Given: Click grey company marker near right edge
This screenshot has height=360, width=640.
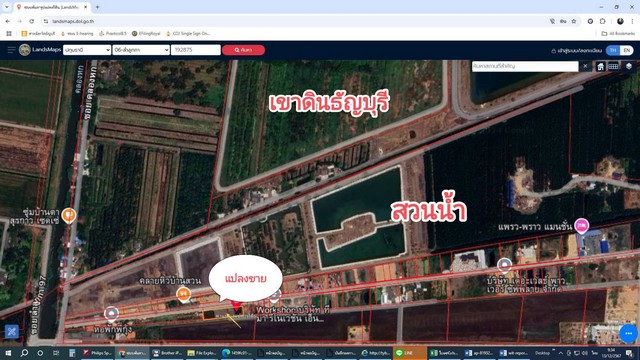Looking at the screenshot, I should (x=504, y=265).
